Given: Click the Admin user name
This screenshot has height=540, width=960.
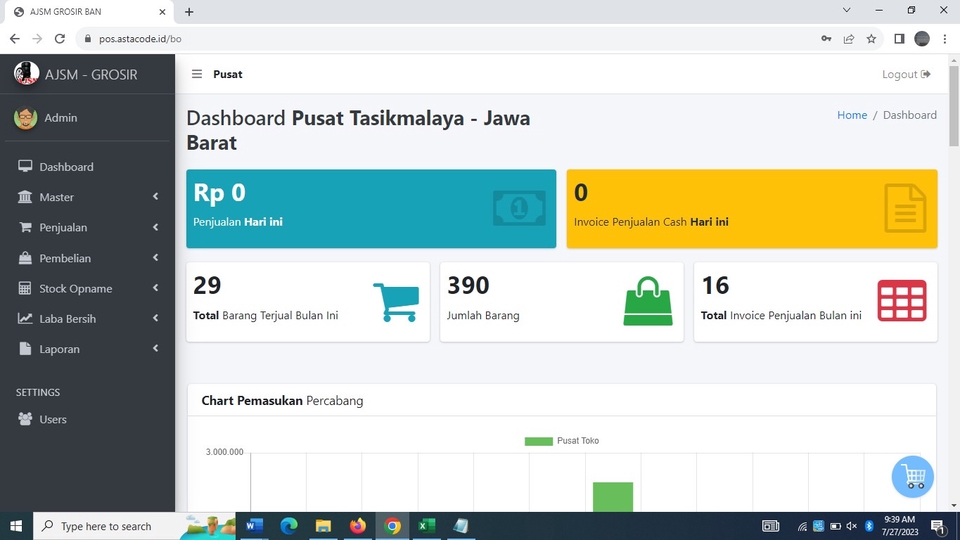Looking at the screenshot, I should [x=61, y=118].
